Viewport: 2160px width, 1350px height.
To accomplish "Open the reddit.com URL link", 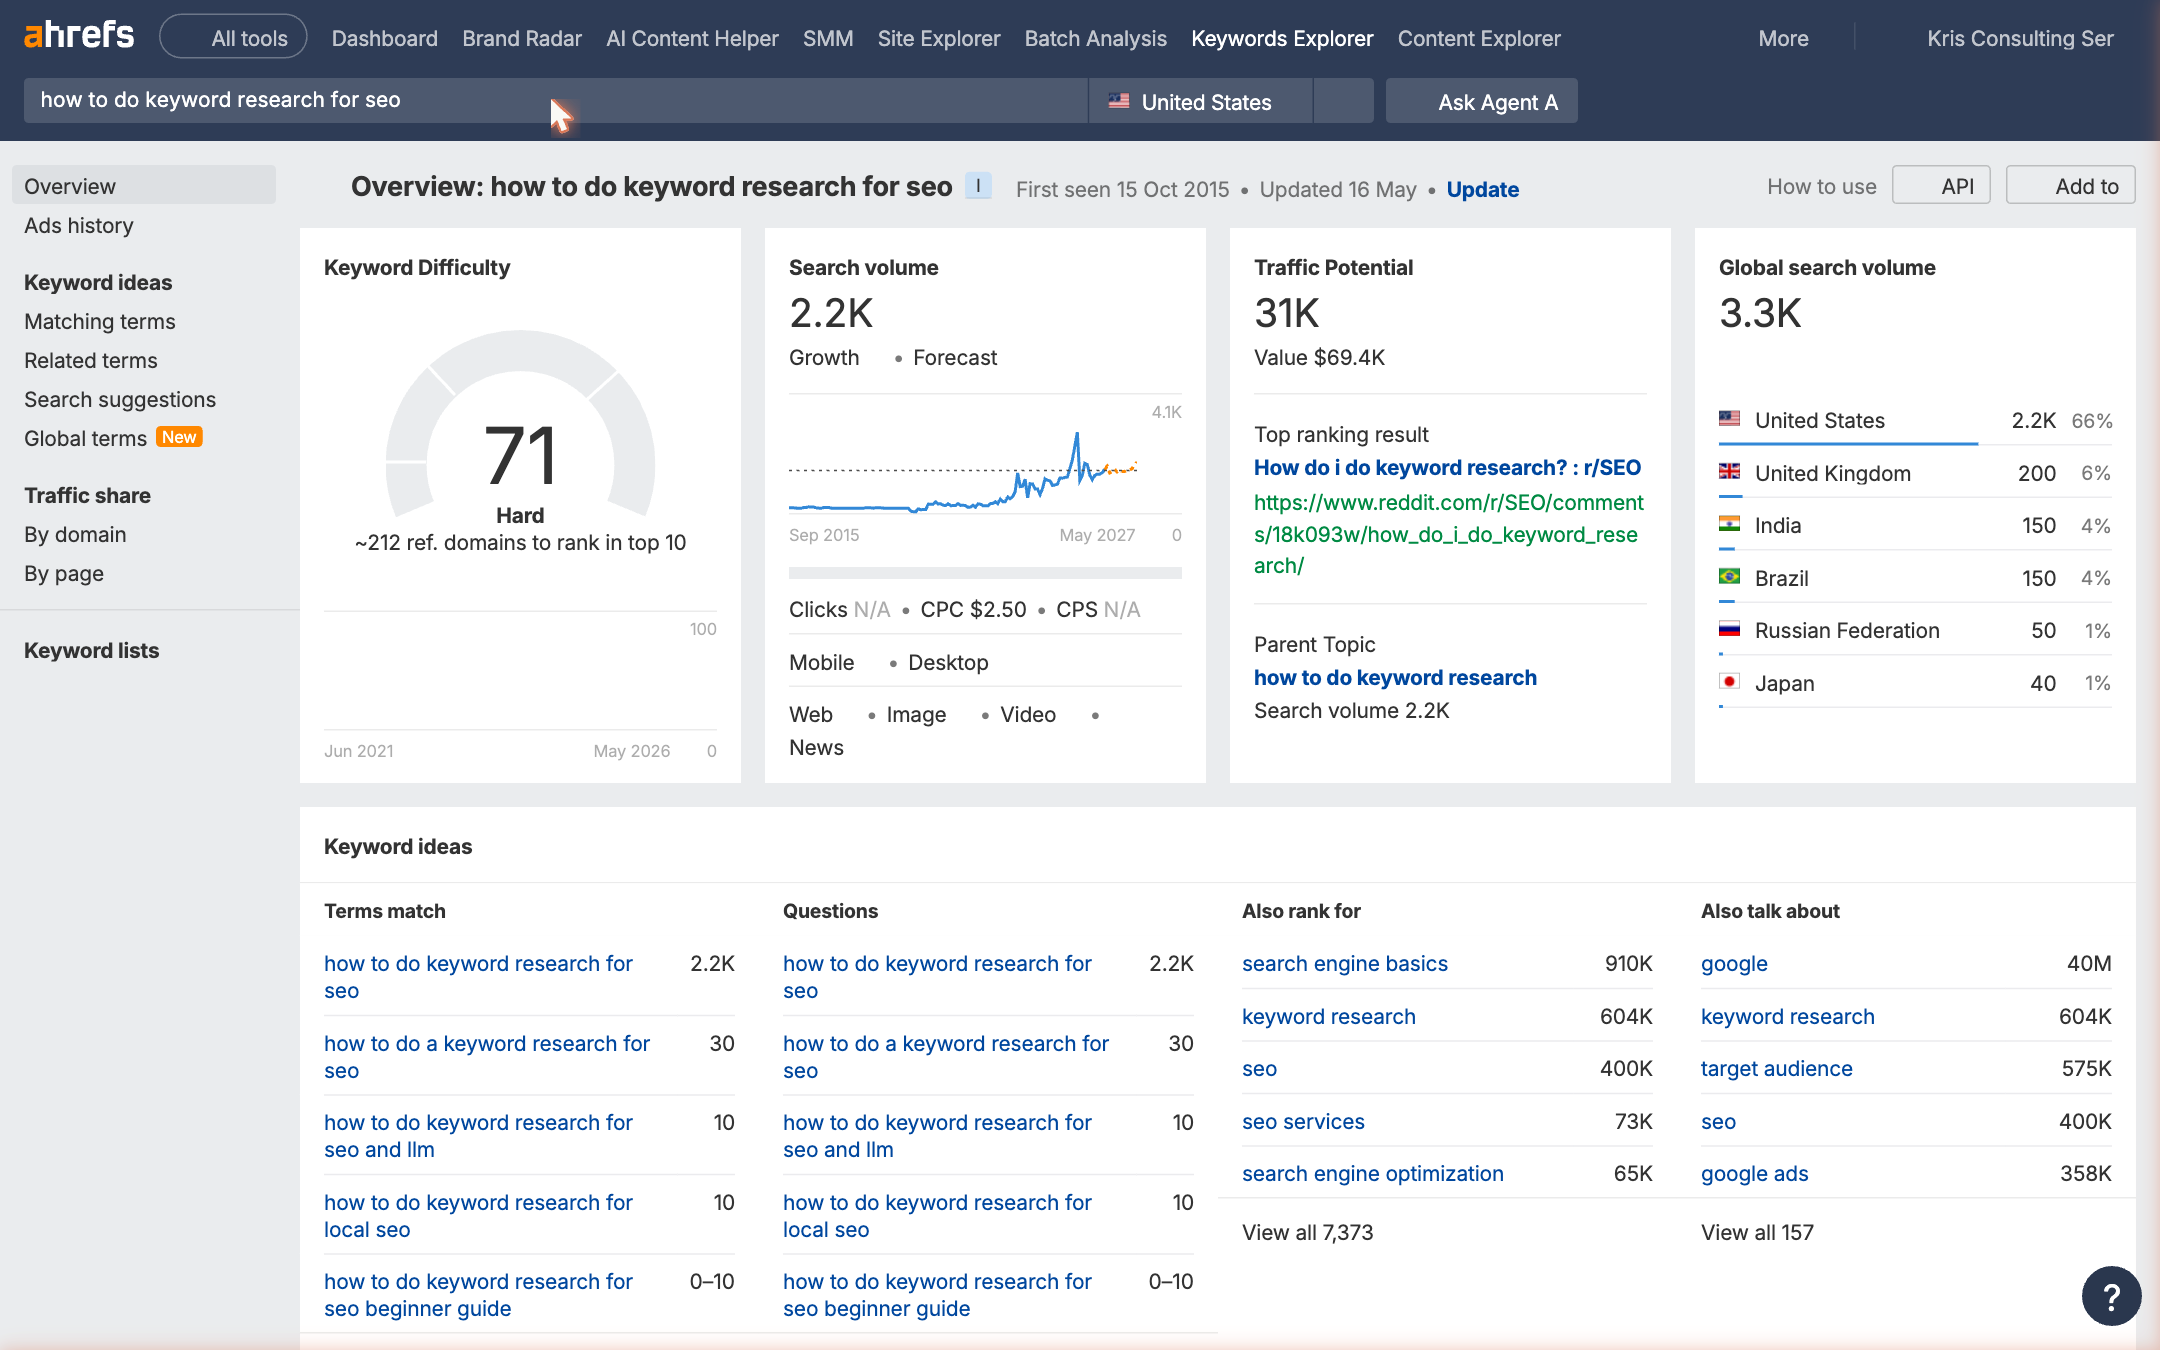I will (x=1449, y=534).
